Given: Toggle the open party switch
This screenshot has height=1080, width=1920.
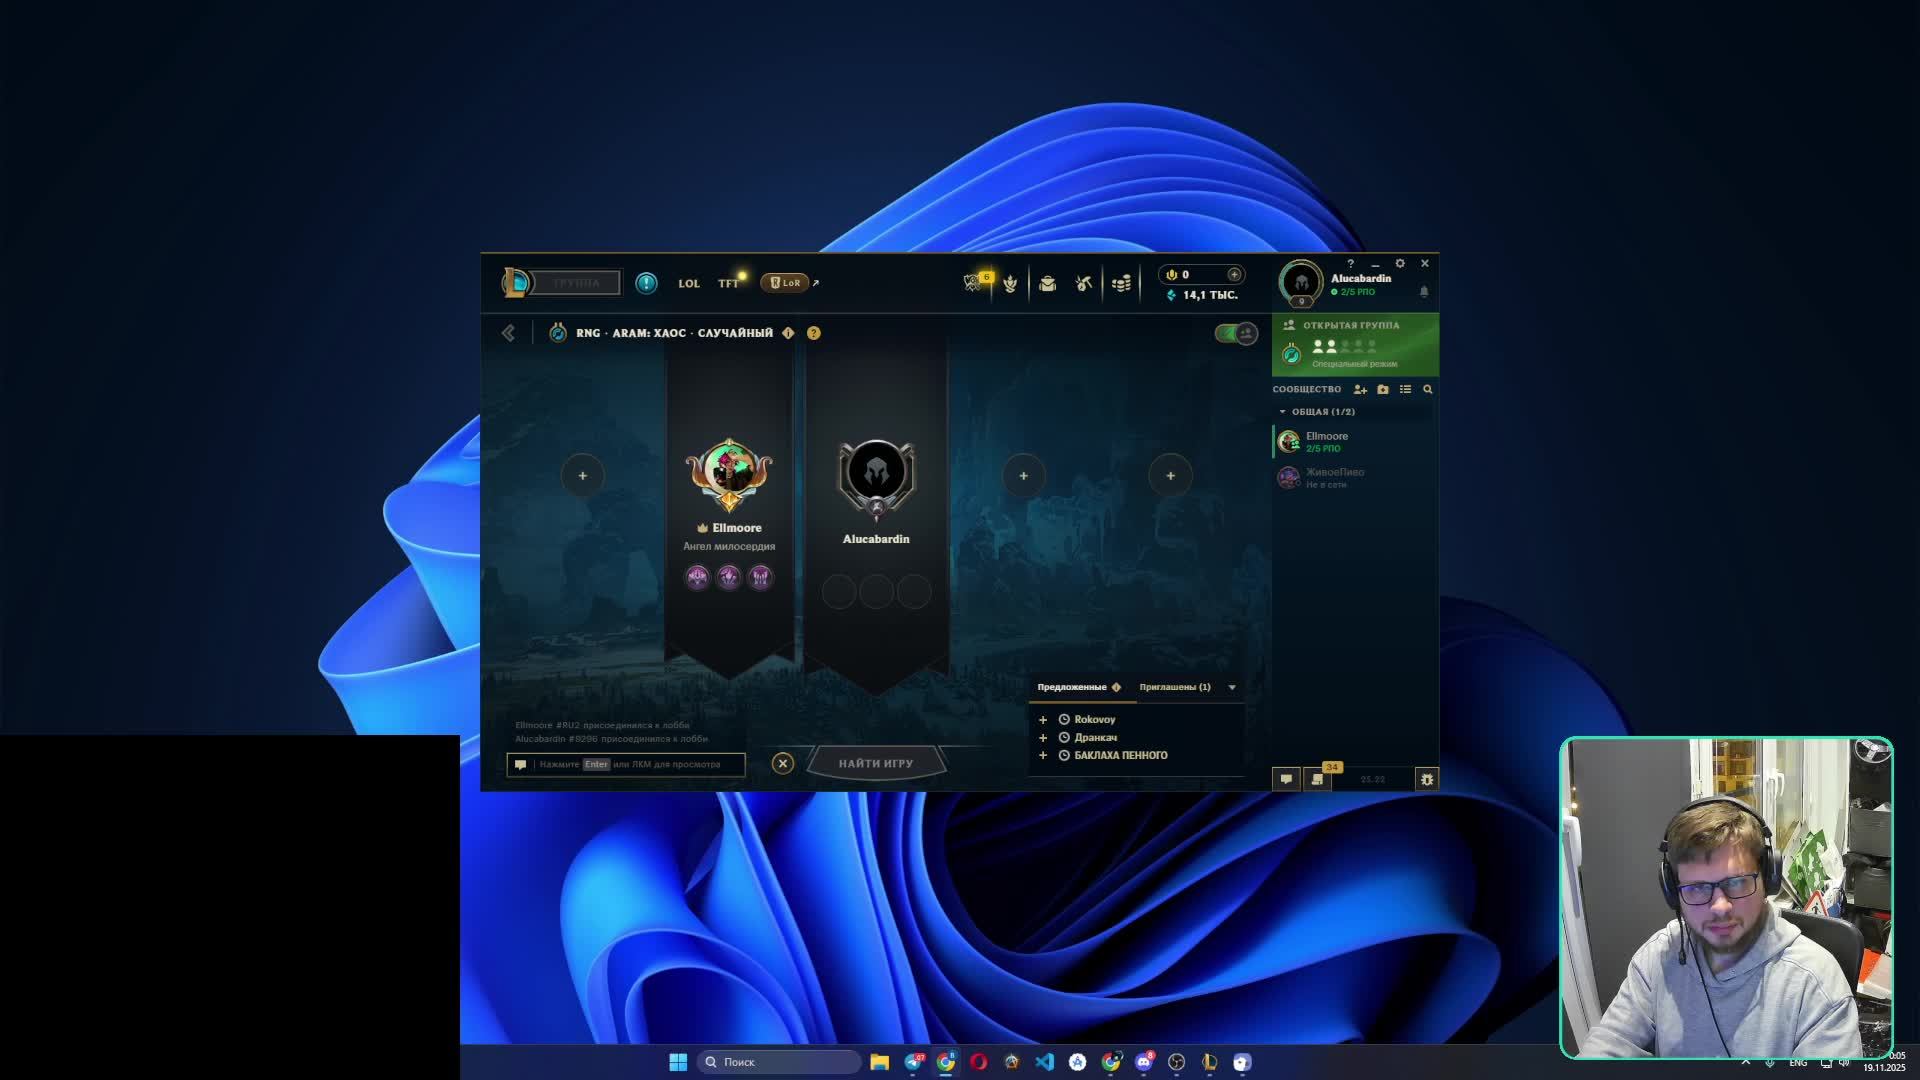Looking at the screenshot, I should [x=1236, y=333].
